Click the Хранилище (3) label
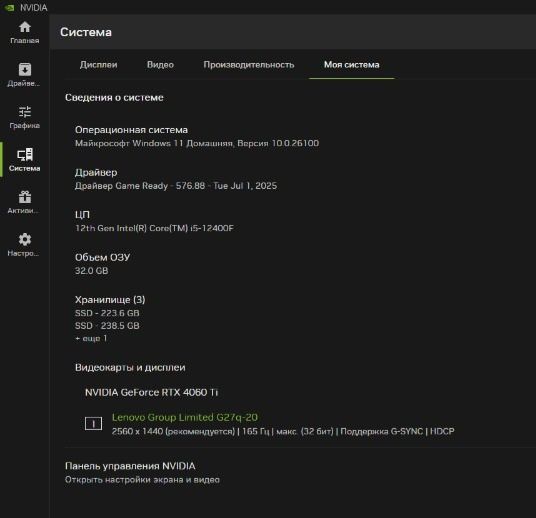 (x=110, y=300)
